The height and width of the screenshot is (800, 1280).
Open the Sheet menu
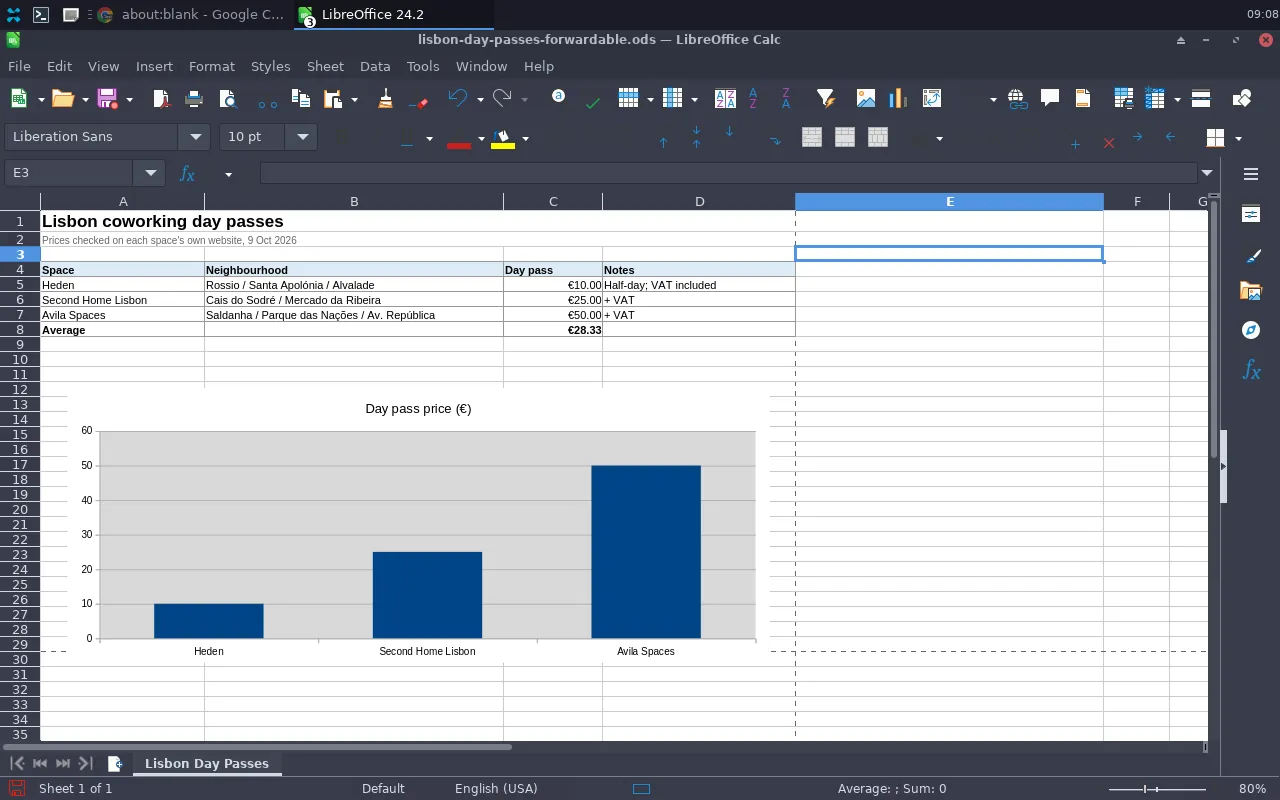(x=325, y=66)
